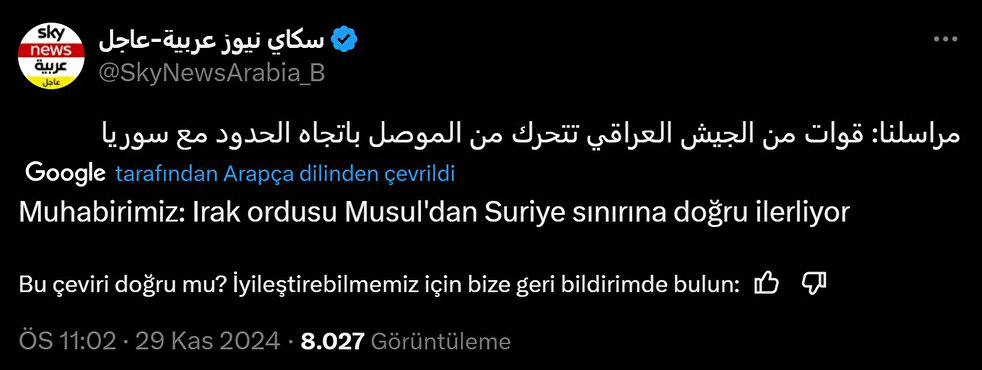Click the Google logo
The height and width of the screenshot is (370, 982).
(65, 173)
